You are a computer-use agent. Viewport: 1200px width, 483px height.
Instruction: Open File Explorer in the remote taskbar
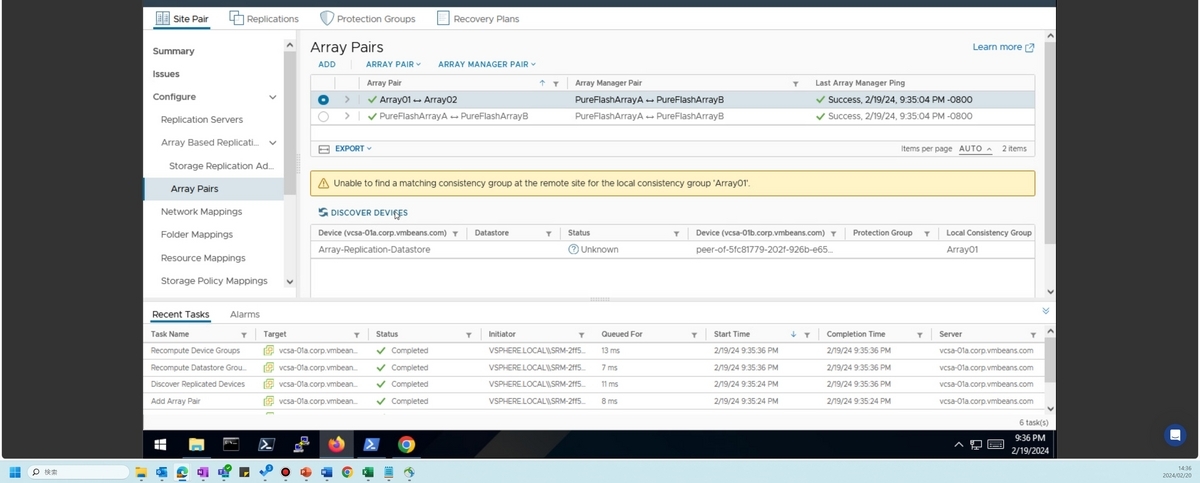point(196,444)
